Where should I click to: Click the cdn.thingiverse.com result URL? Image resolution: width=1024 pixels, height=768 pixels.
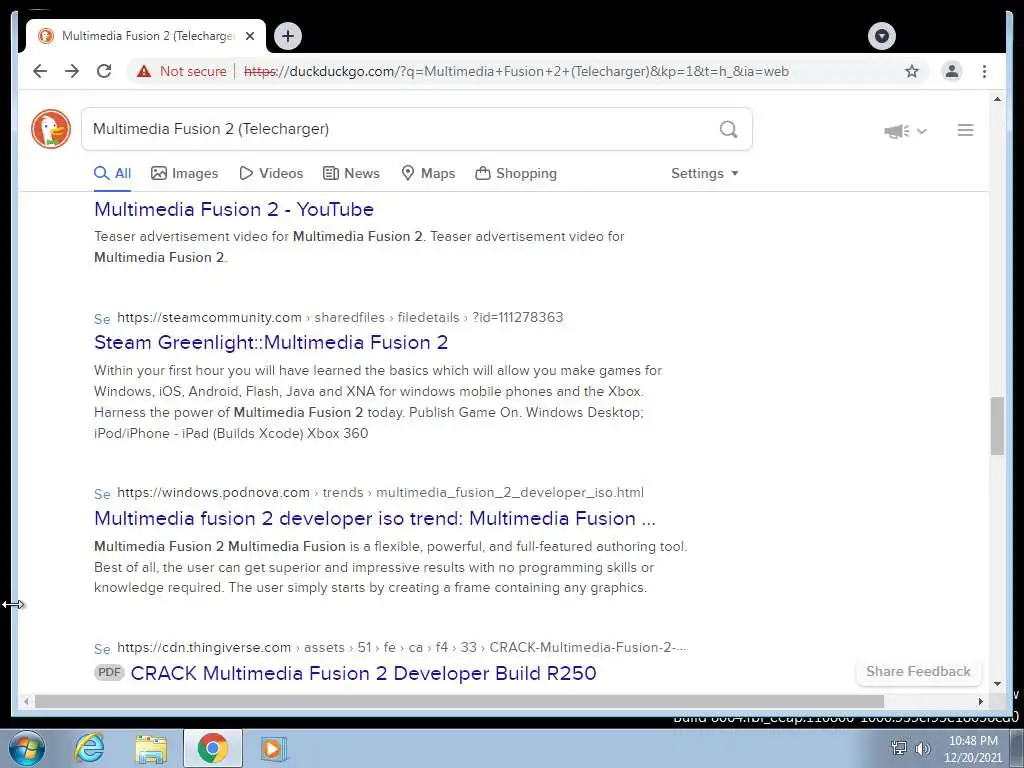(x=402, y=647)
